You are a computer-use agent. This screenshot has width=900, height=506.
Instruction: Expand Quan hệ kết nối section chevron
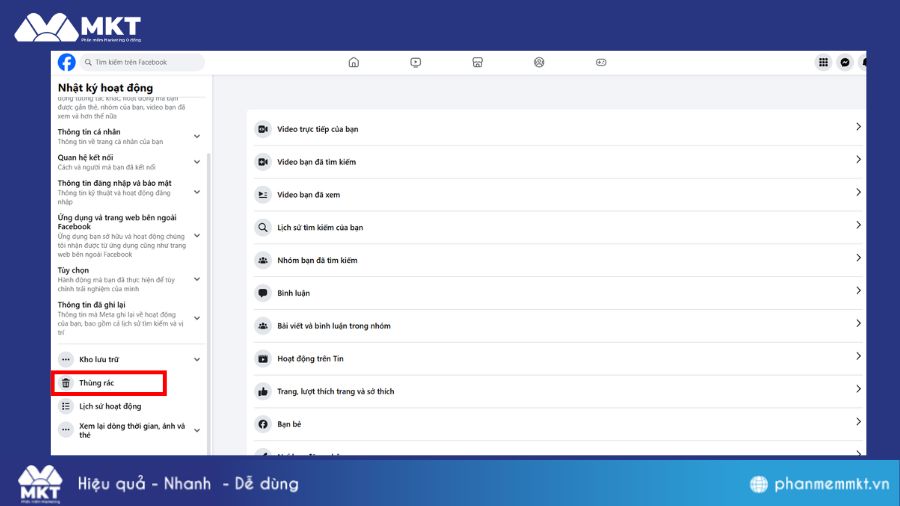[197, 162]
